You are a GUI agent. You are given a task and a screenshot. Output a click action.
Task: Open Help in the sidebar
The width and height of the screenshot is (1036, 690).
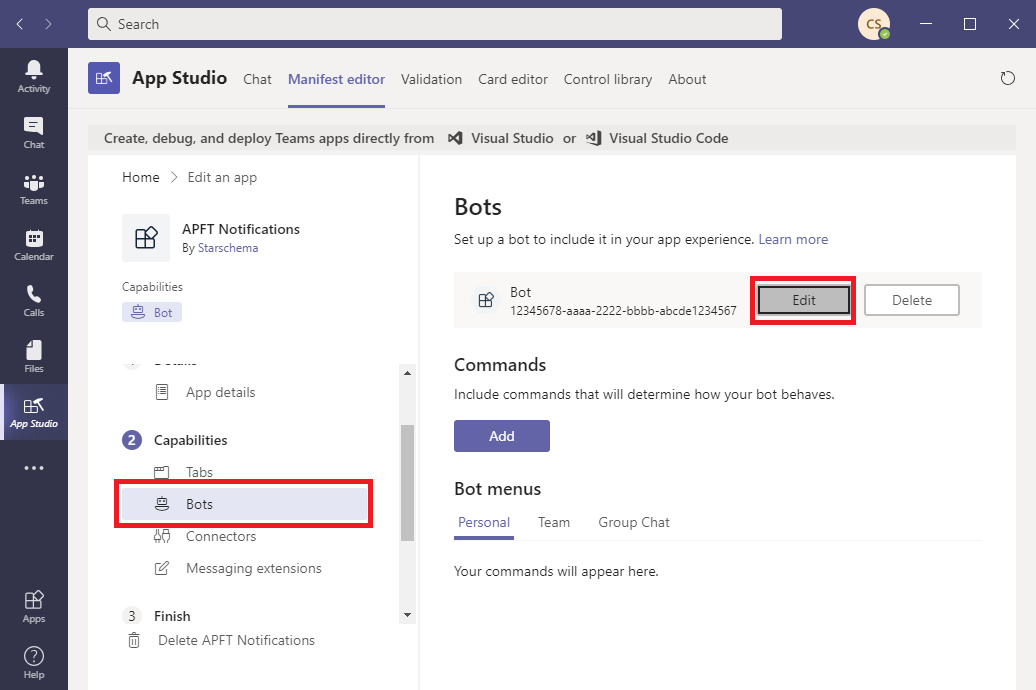point(34,662)
